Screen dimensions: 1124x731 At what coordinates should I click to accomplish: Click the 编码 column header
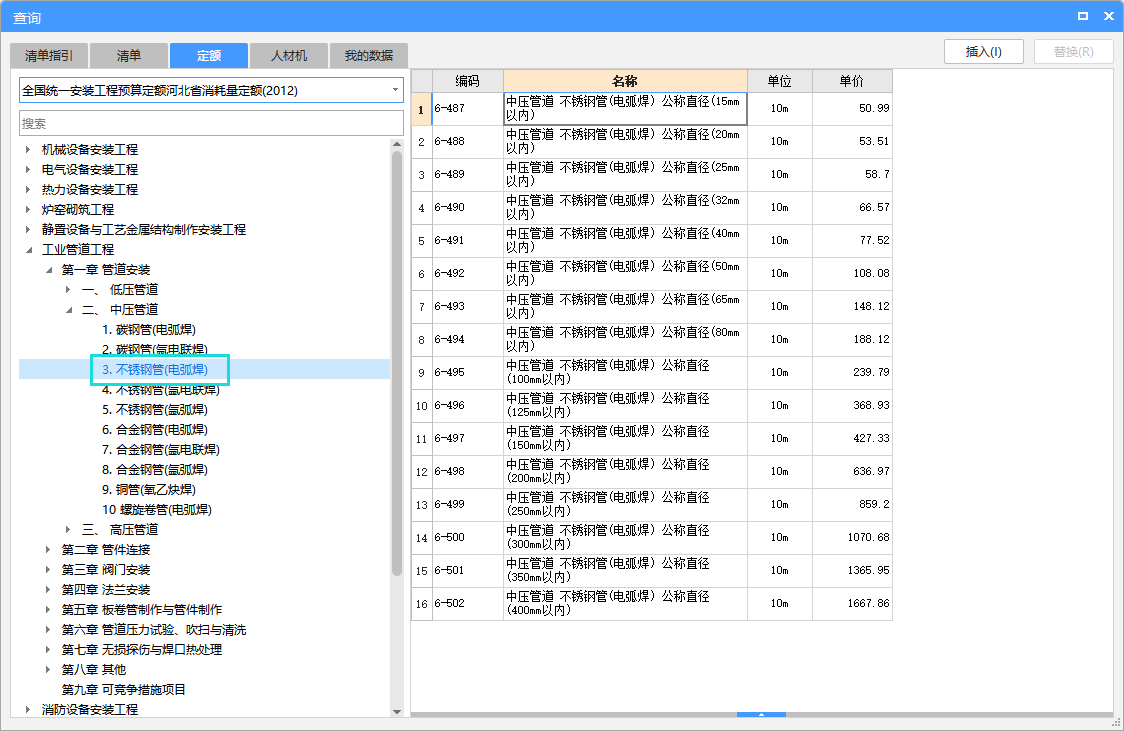(x=467, y=81)
